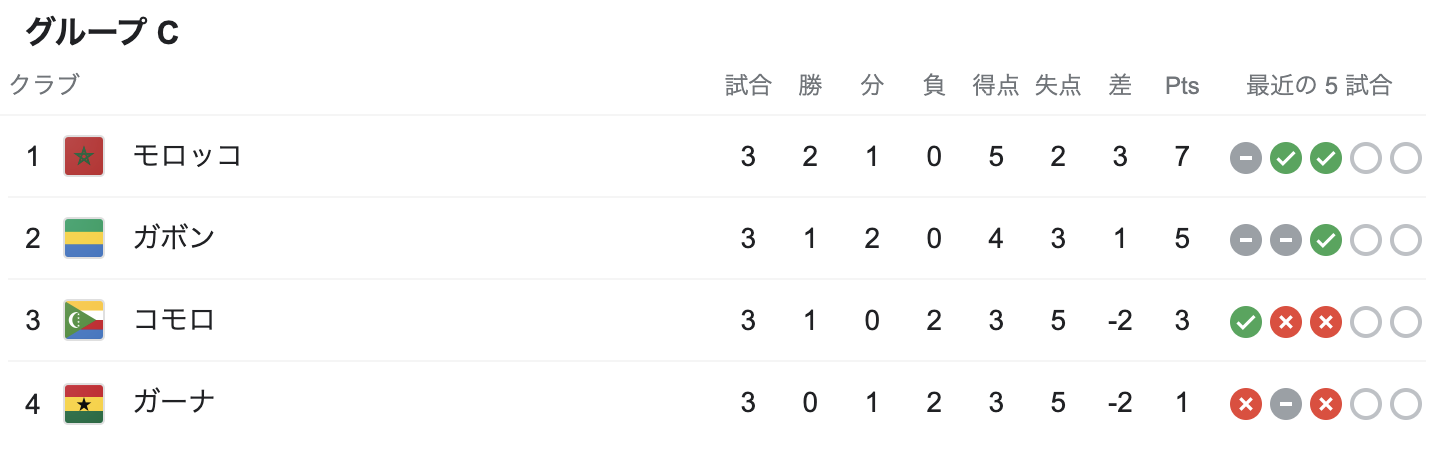Open the ガーナ team link
The height and width of the screenshot is (454, 1456).
tap(174, 403)
